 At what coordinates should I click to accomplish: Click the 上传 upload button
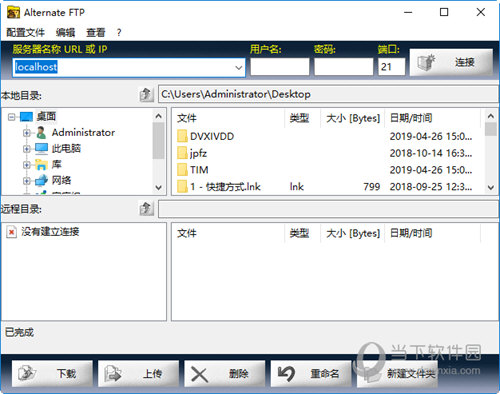click(138, 374)
